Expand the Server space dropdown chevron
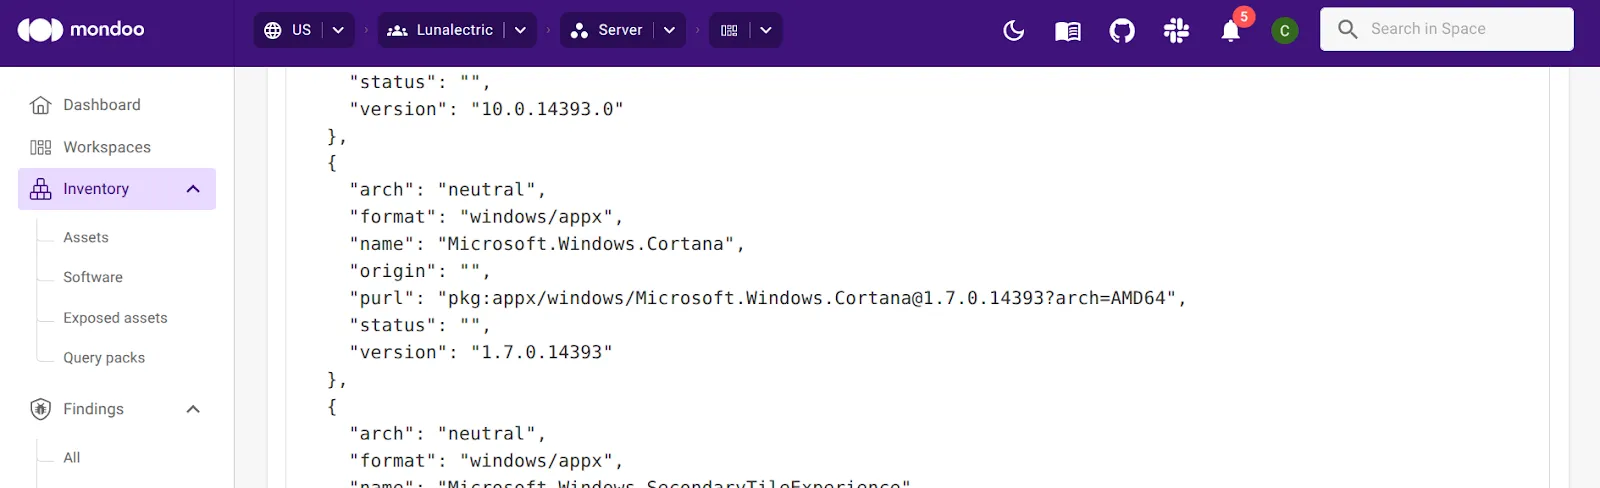1600x488 pixels. click(669, 30)
